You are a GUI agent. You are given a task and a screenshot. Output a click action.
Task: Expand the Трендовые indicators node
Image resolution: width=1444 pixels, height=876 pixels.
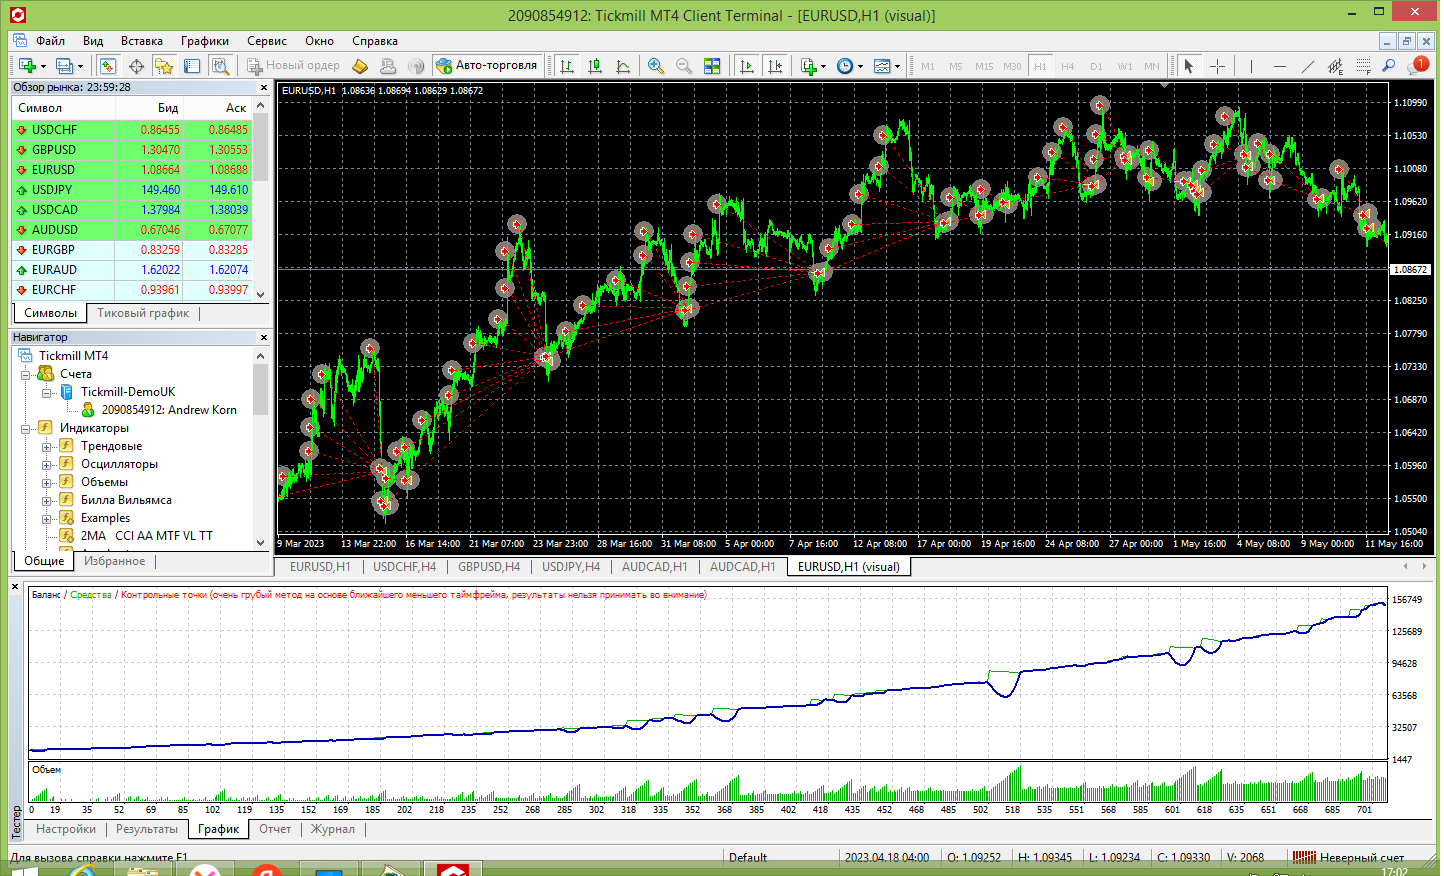[x=46, y=447]
